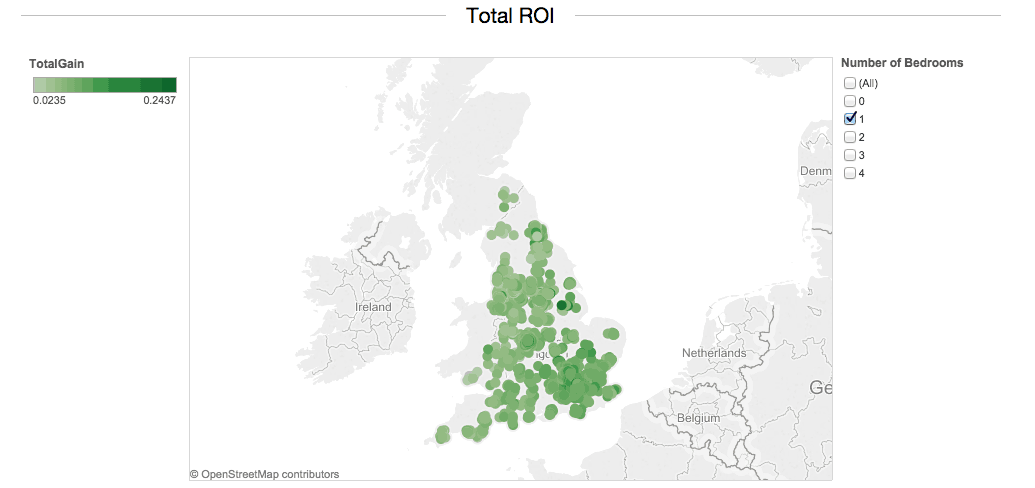Select the 3 bedrooms checkbox

click(x=850, y=155)
